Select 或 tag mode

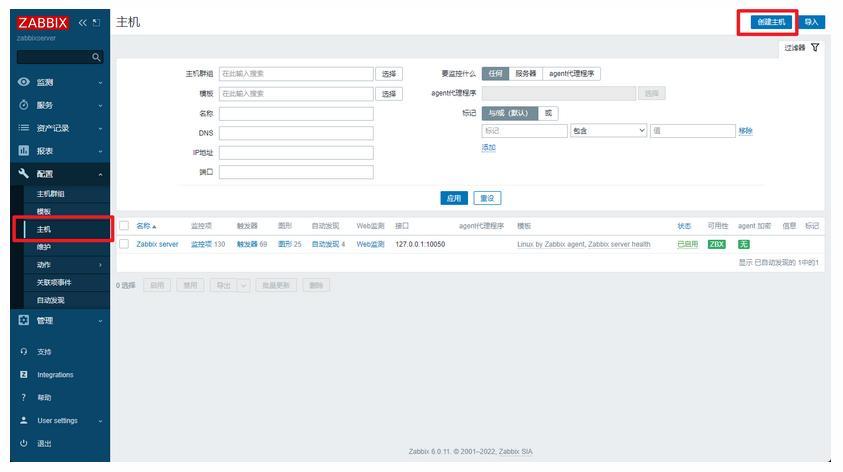[548, 113]
